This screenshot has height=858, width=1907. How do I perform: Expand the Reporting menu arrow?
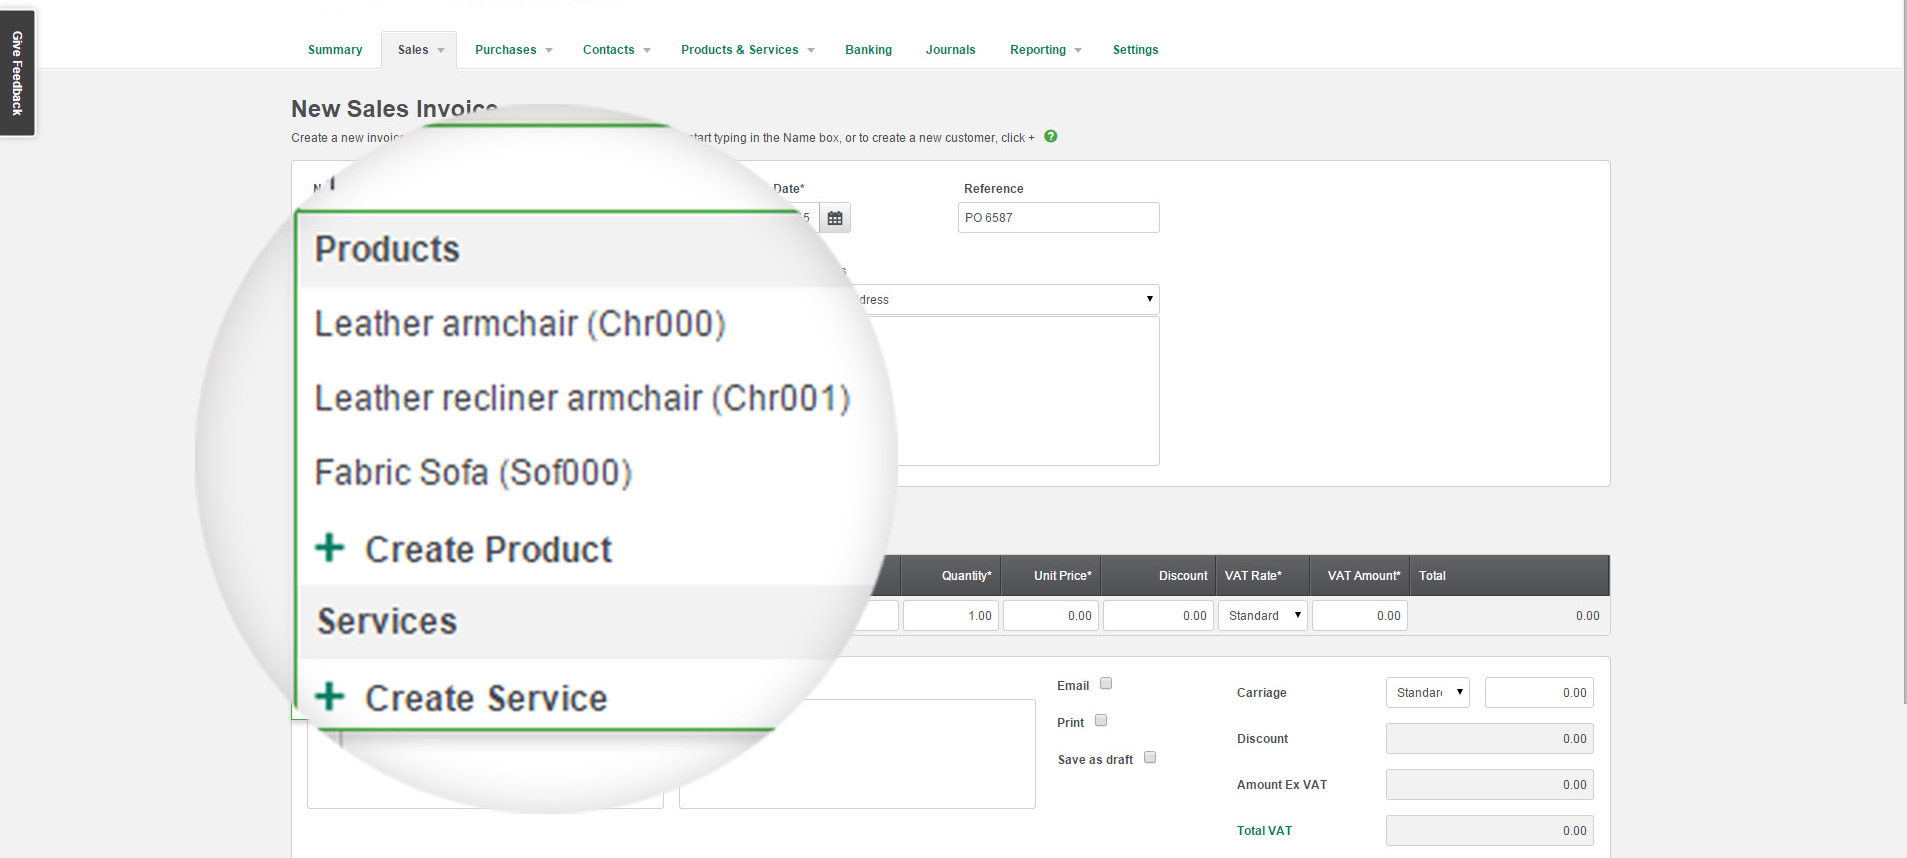[1078, 50]
